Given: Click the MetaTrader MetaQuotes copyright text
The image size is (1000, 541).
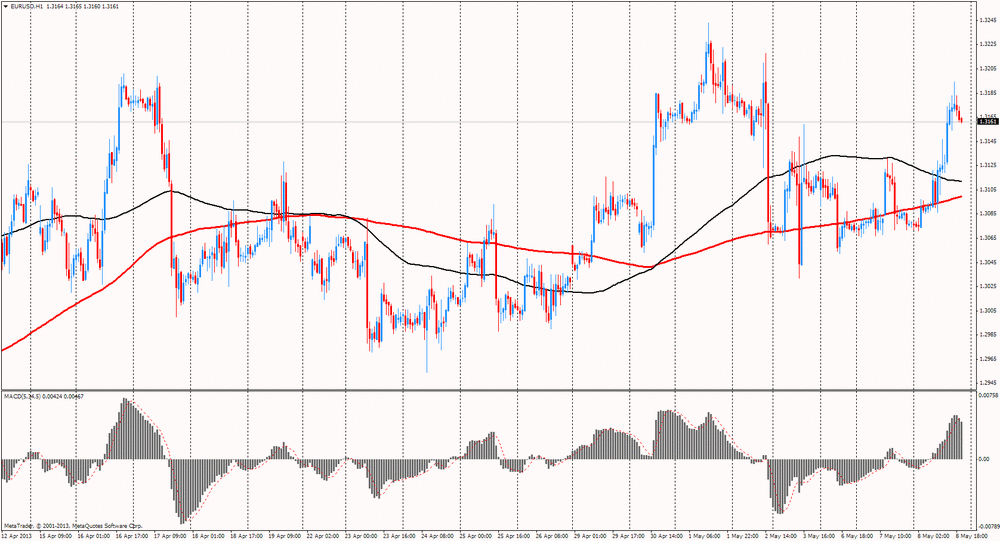Looking at the screenshot, I should [x=73, y=527].
